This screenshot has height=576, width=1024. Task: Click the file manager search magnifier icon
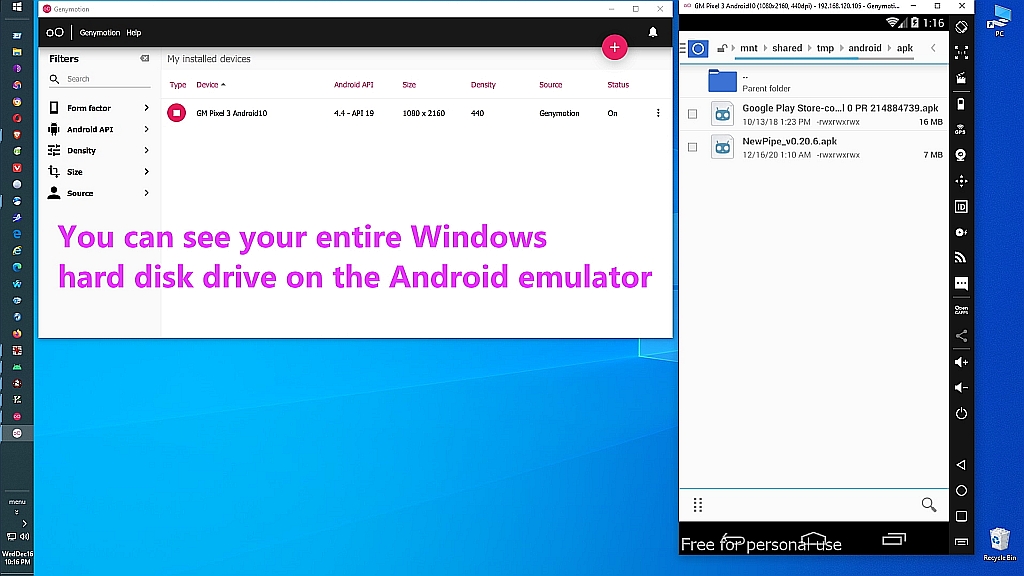pos(929,504)
